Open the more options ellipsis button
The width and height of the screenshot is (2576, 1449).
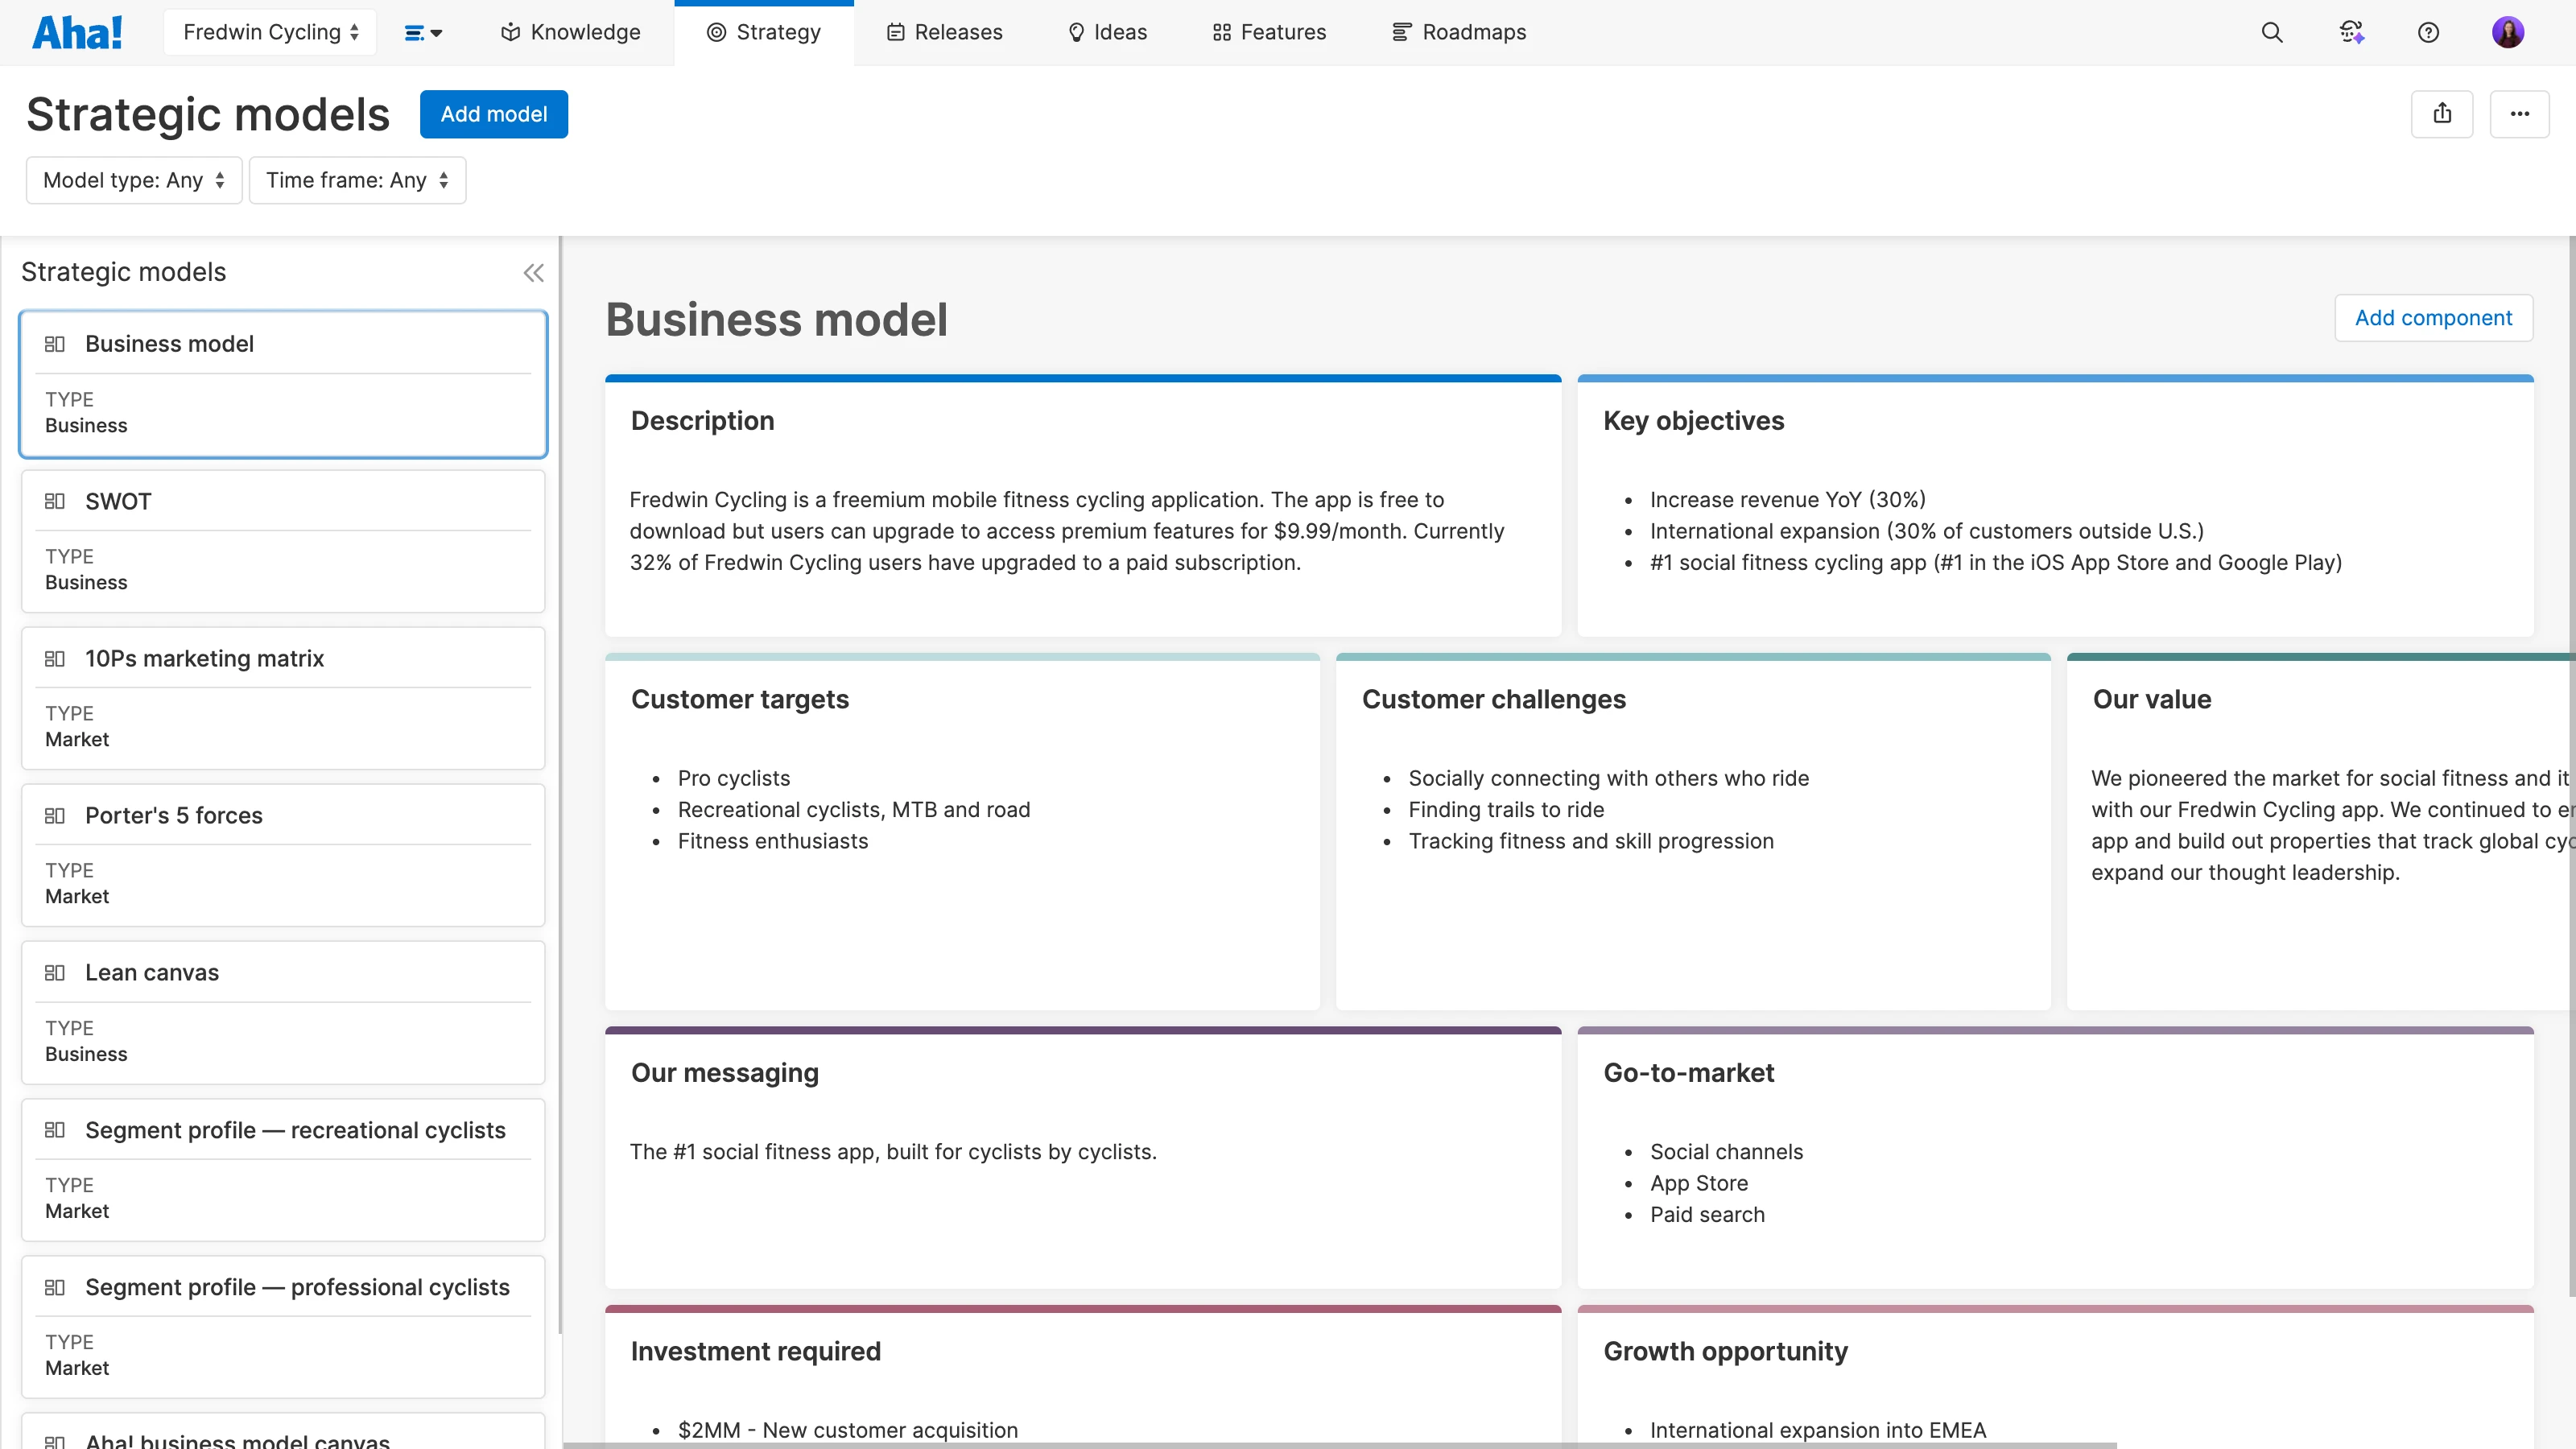click(2519, 114)
